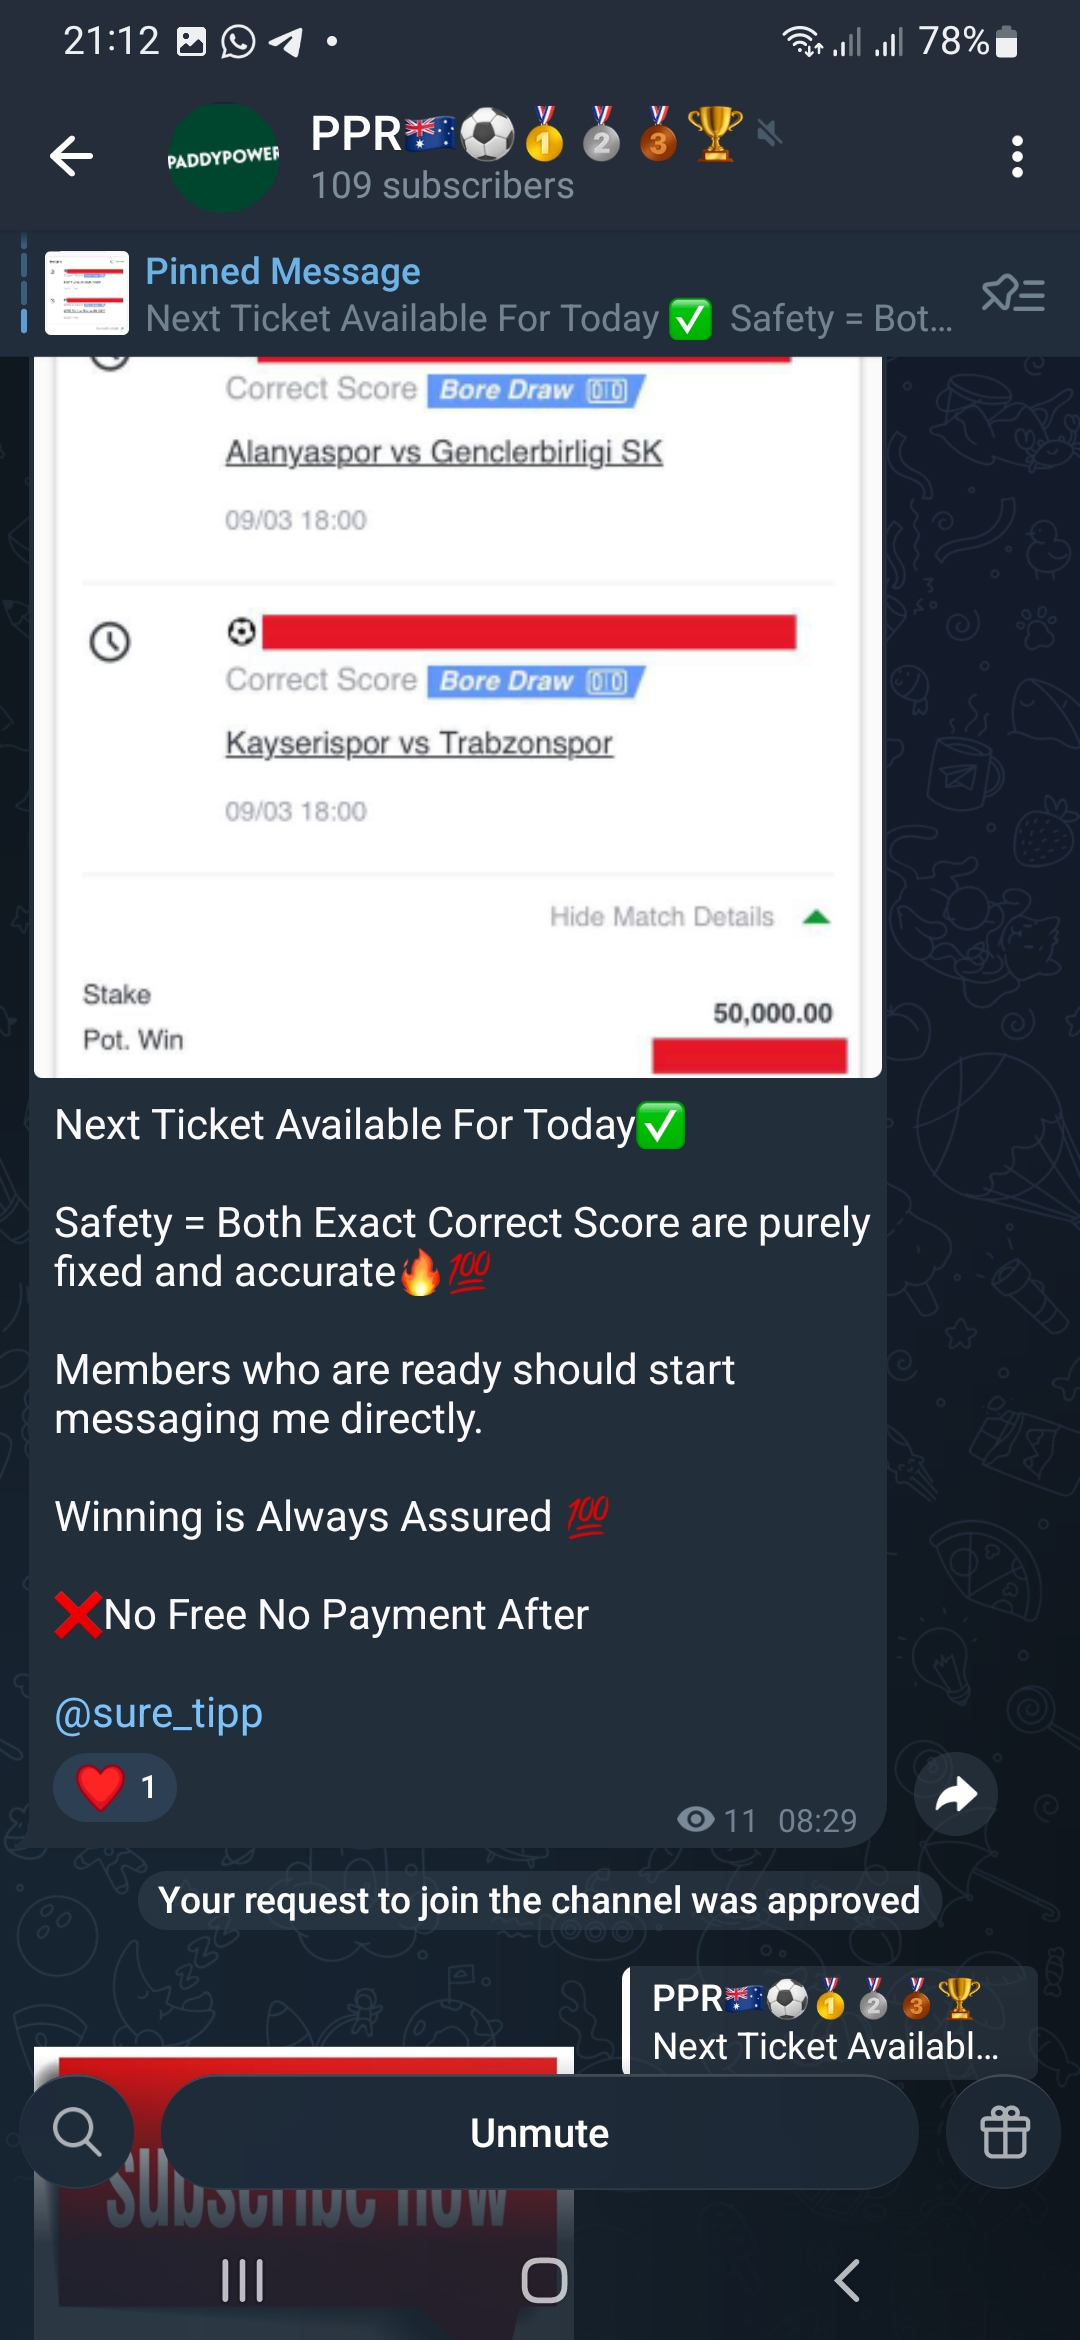Open the PaddyPower channel avatar

click(223, 158)
